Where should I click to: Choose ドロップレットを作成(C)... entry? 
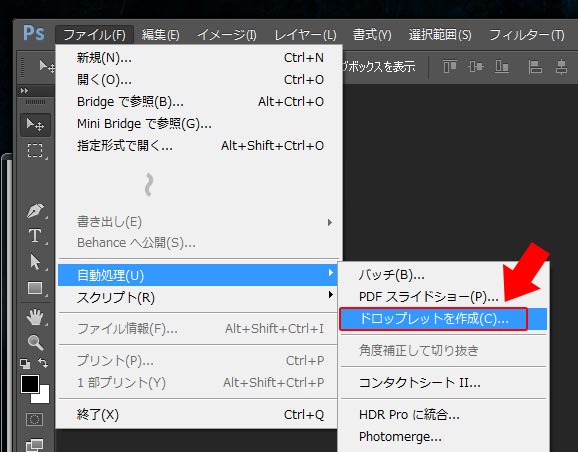pyautogui.click(x=443, y=319)
